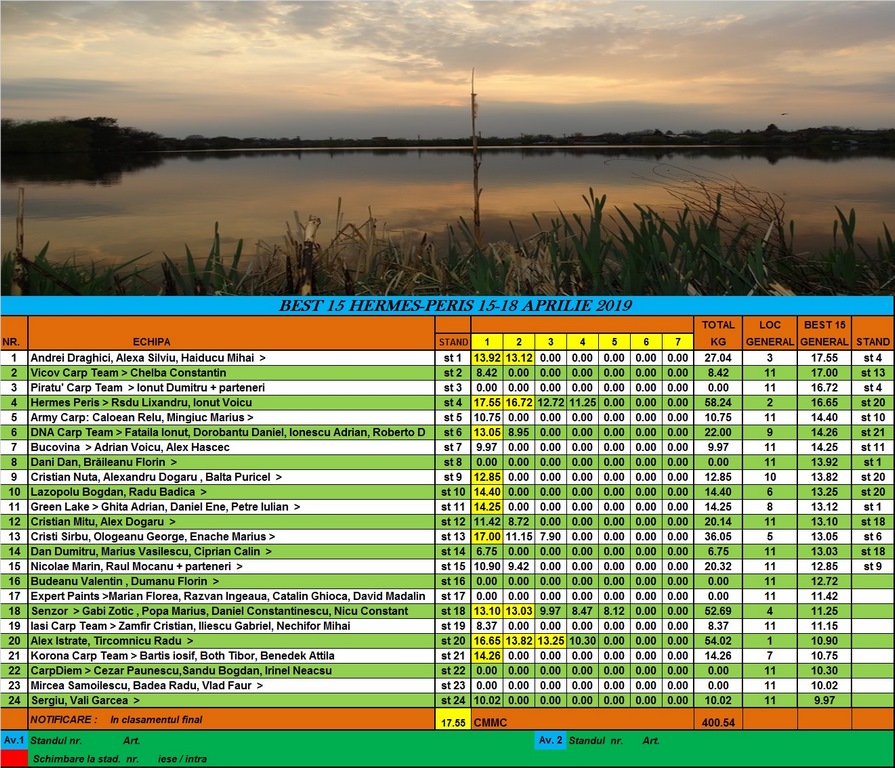The width and height of the screenshot is (895, 768).
Task: Click the 'TOTAL KG' column header
Action: [x=718, y=333]
